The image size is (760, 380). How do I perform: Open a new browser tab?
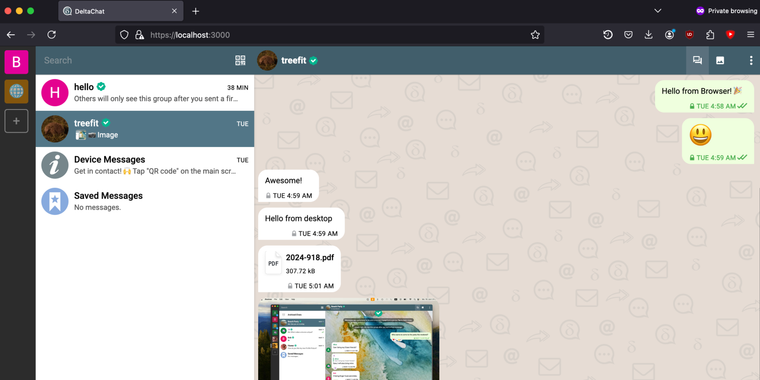coord(195,11)
